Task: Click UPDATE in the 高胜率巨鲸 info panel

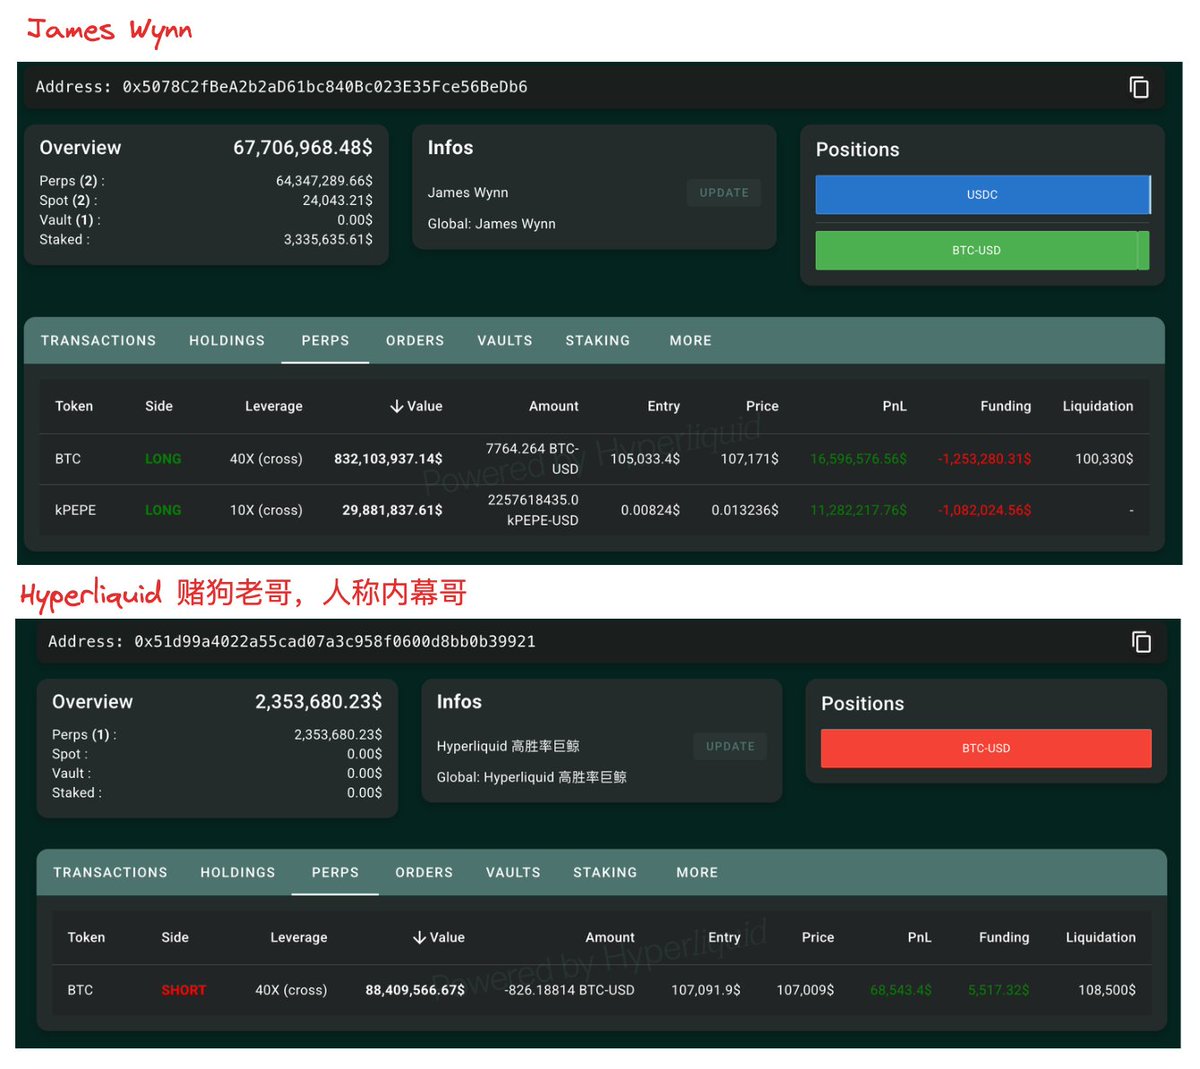Action: click(729, 746)
